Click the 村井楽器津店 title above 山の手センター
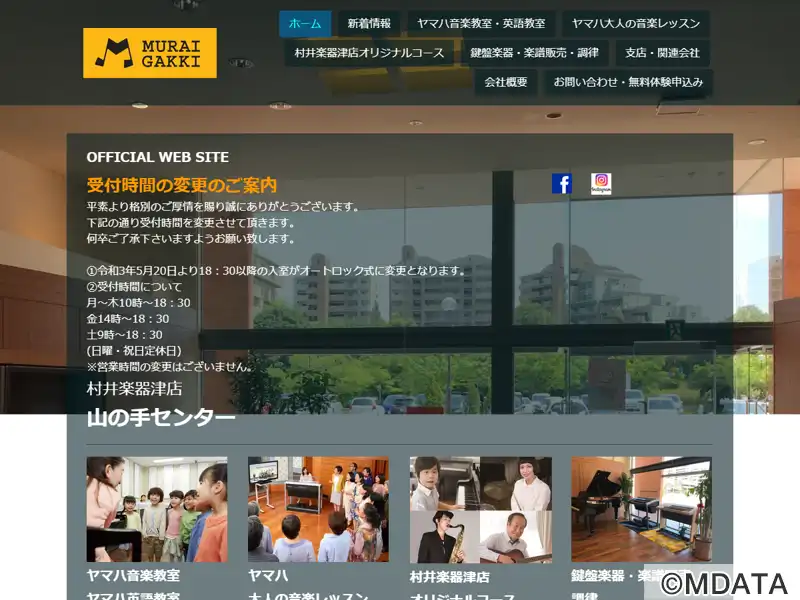800x600 pixels. pos(134,389)
